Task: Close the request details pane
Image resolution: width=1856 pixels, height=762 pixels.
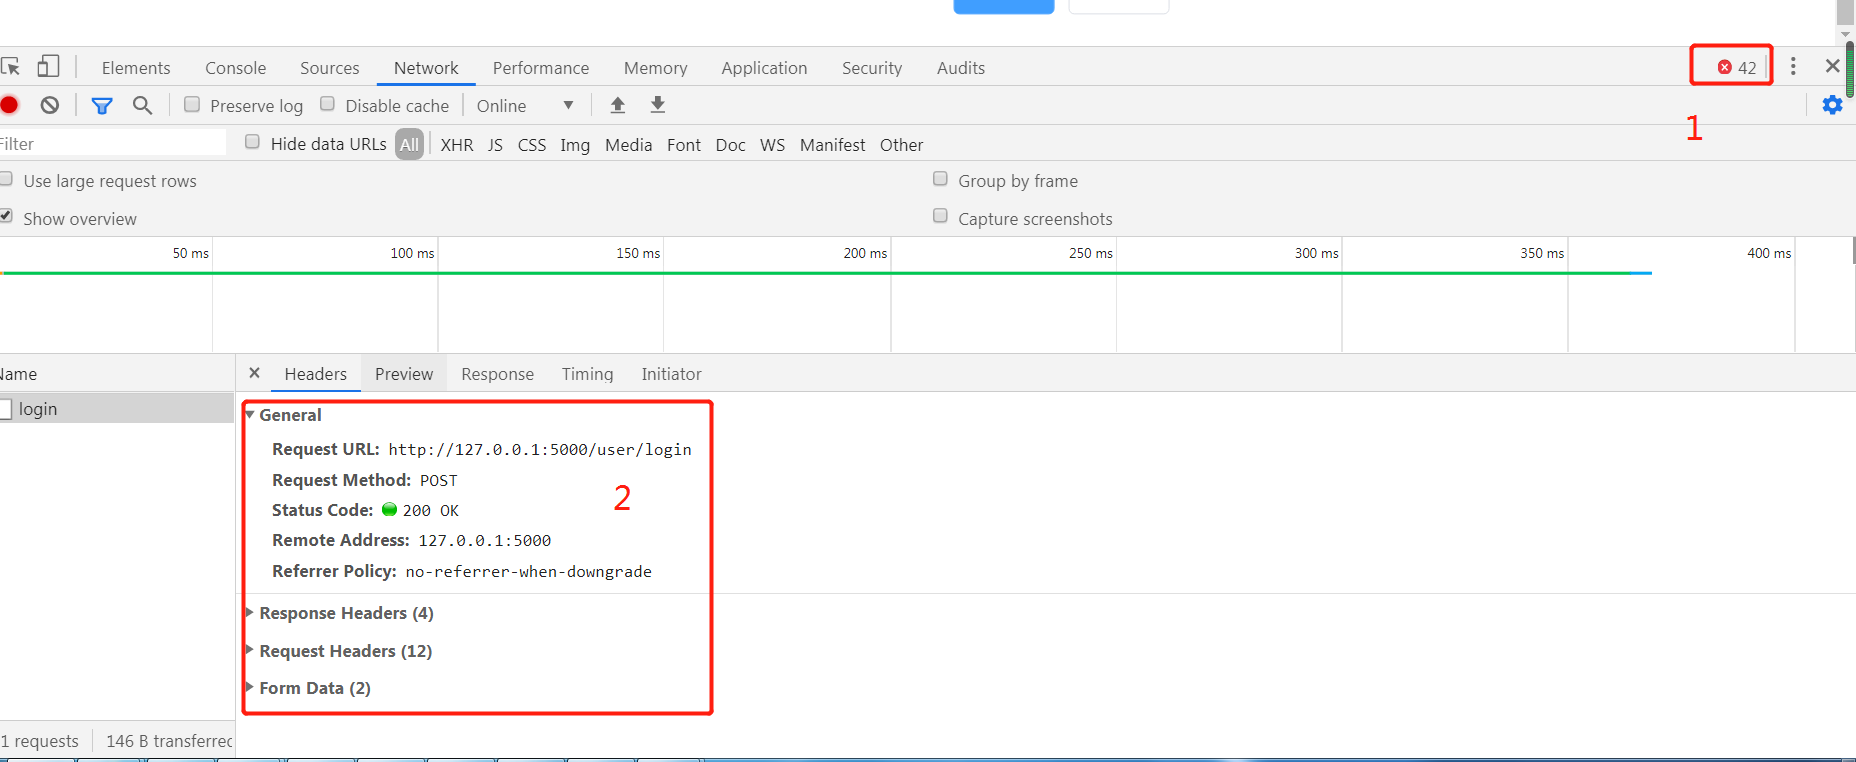Action: tap(254, 373)
